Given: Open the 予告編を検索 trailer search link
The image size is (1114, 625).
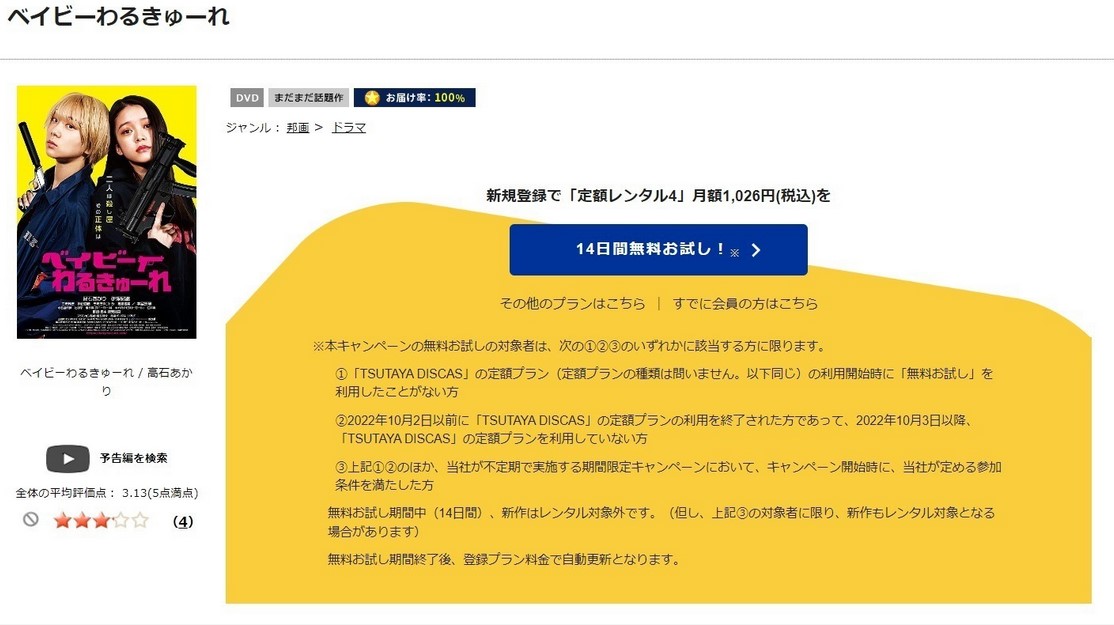Looking at the screenshot, I should tap(134, 458).
